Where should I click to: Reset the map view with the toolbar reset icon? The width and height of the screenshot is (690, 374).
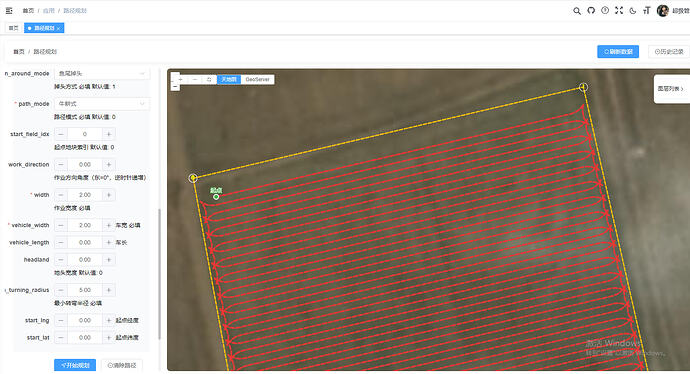(x=209, y=79)
